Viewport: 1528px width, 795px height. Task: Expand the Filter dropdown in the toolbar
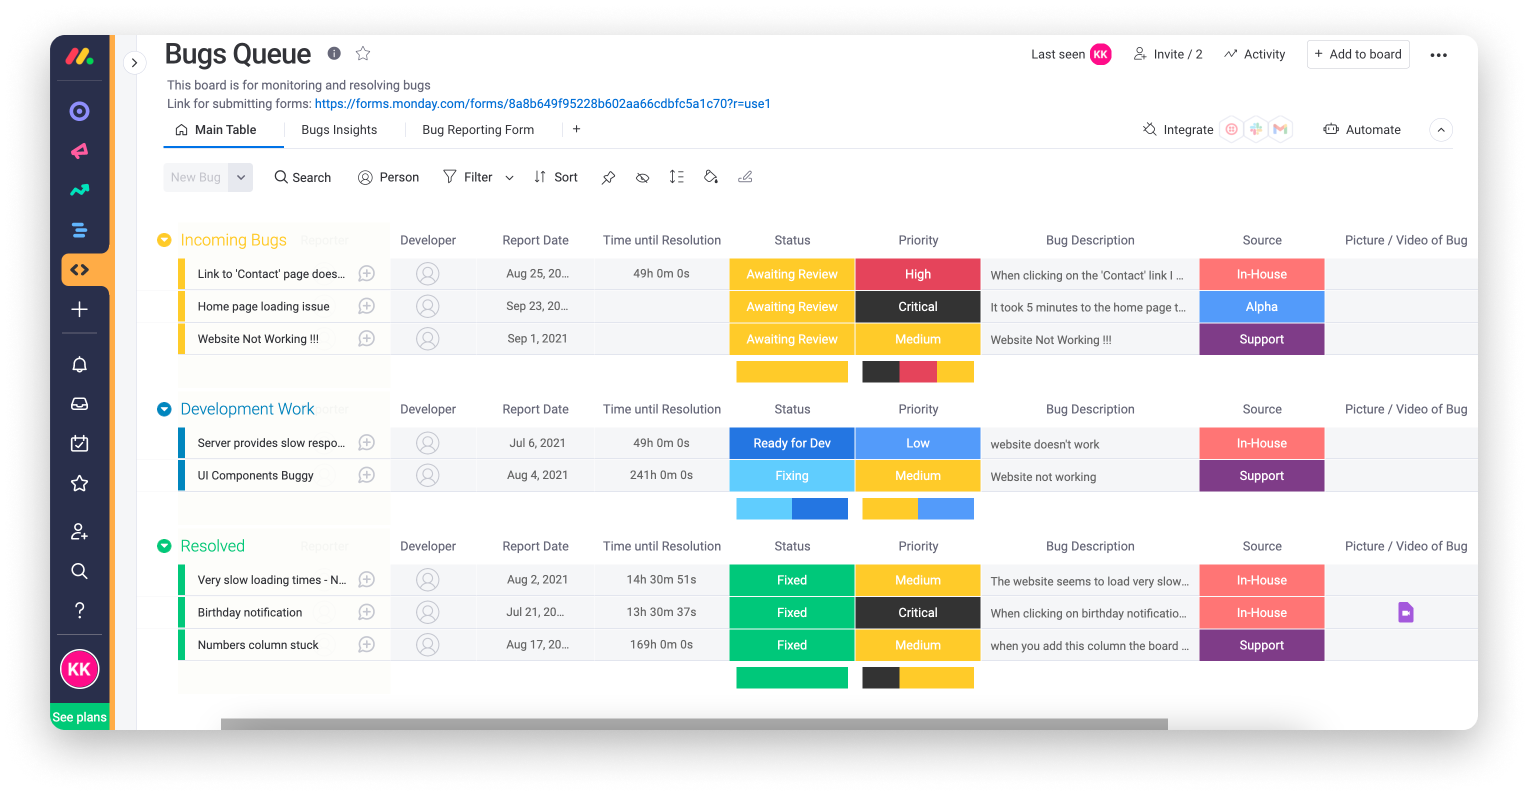point(509,177)
